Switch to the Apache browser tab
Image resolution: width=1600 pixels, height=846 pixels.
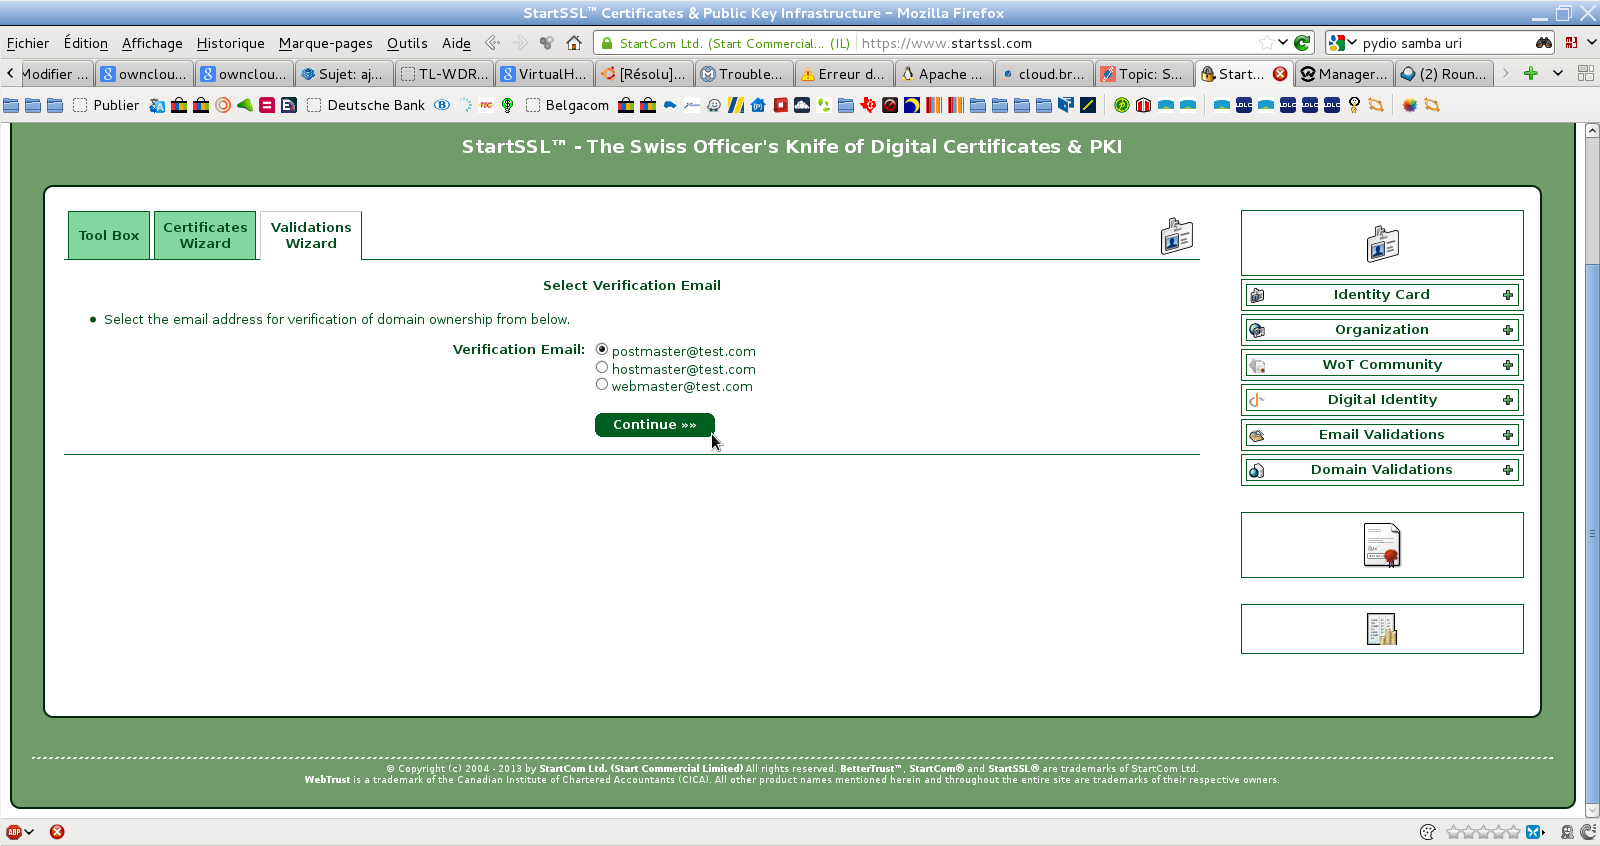tap(944, 74)
